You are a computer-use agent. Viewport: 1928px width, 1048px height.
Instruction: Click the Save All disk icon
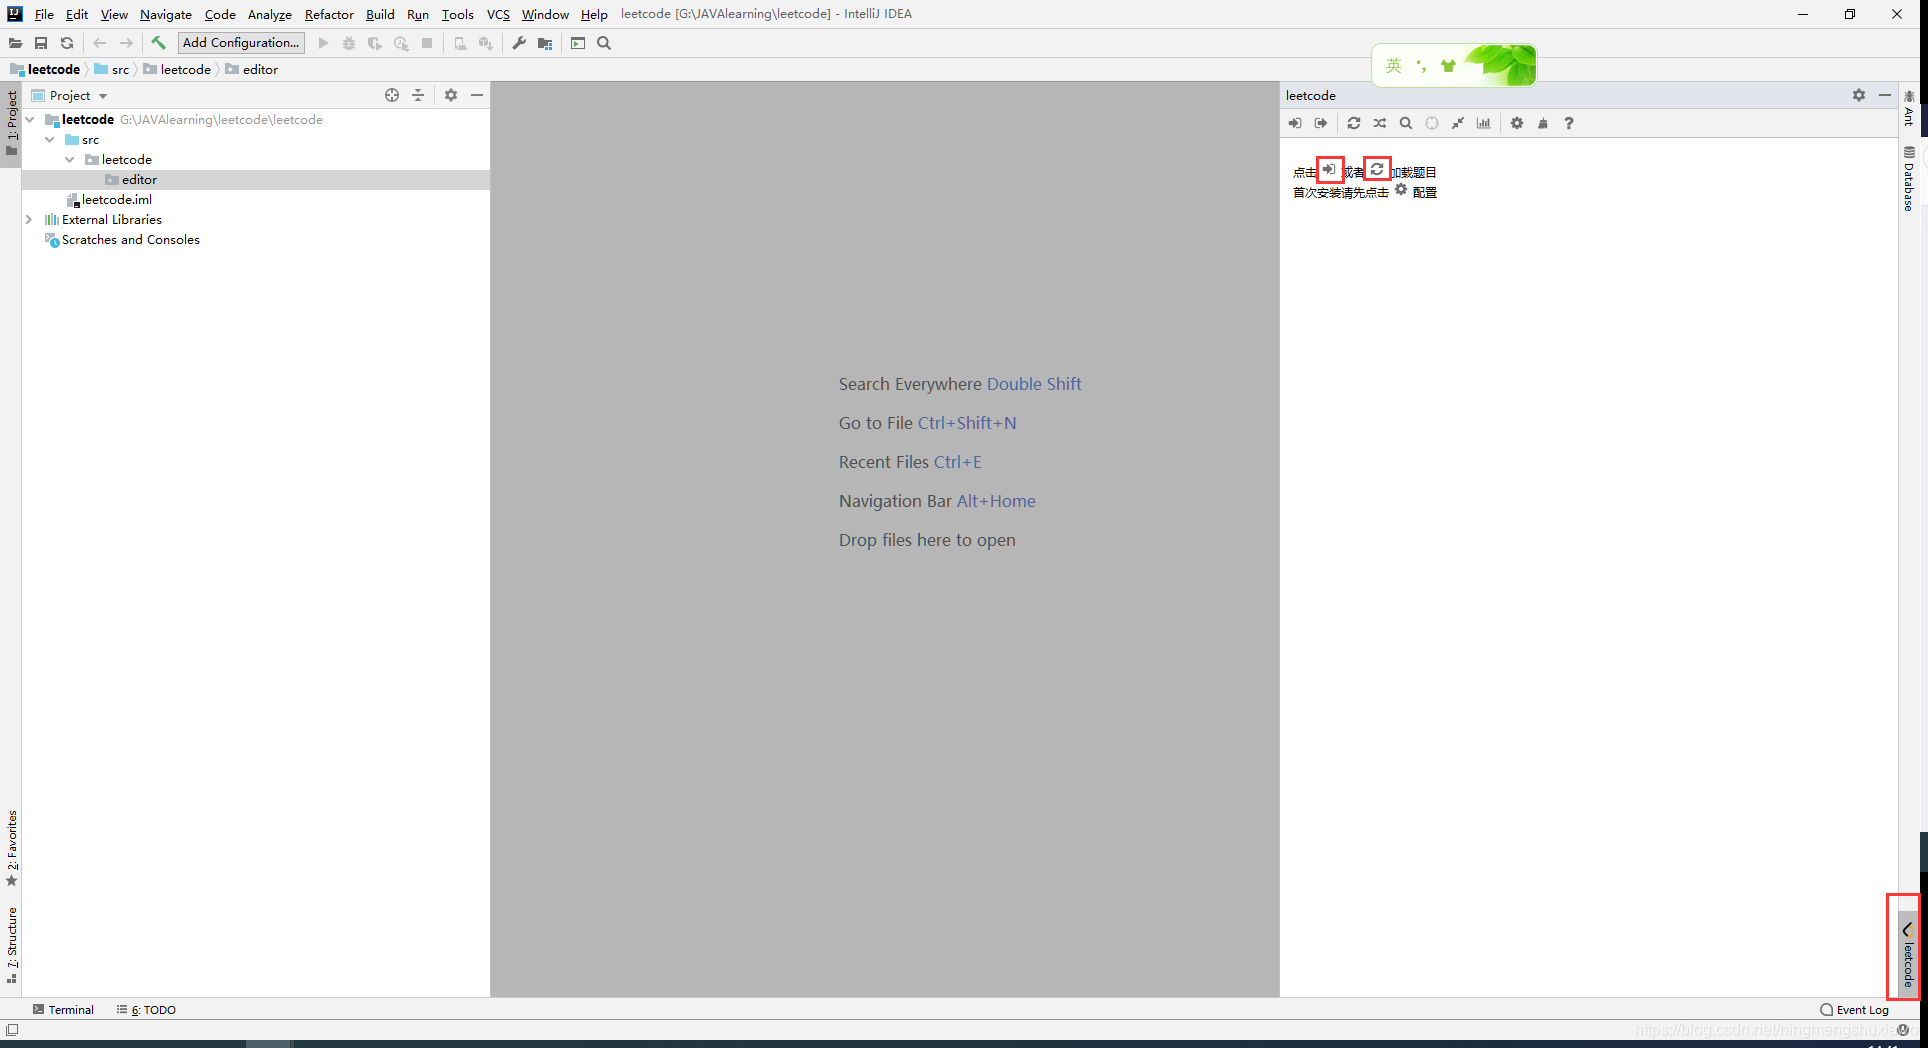[41, 43]
